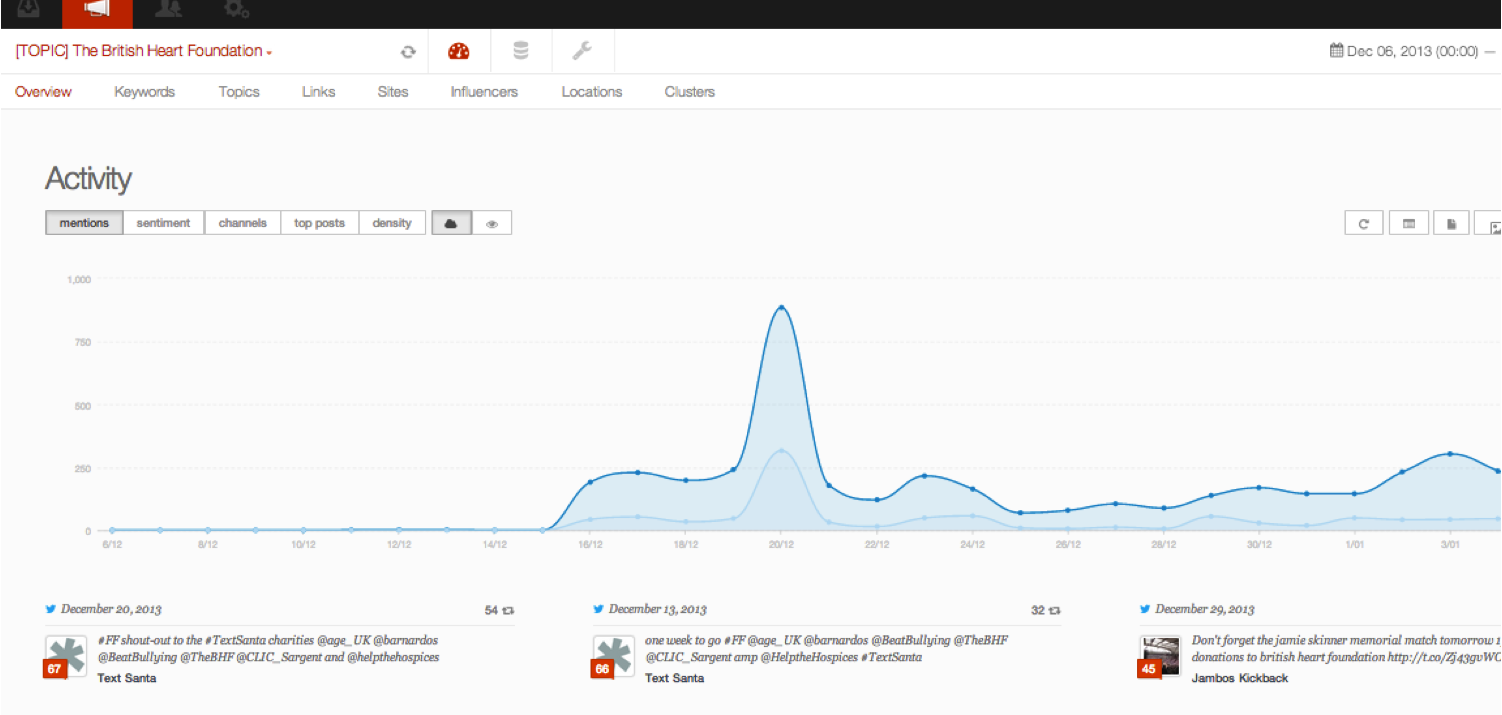Switch chart to sentiment view
The height and width of the screenshot is (715, 1502).
point(163,223)
